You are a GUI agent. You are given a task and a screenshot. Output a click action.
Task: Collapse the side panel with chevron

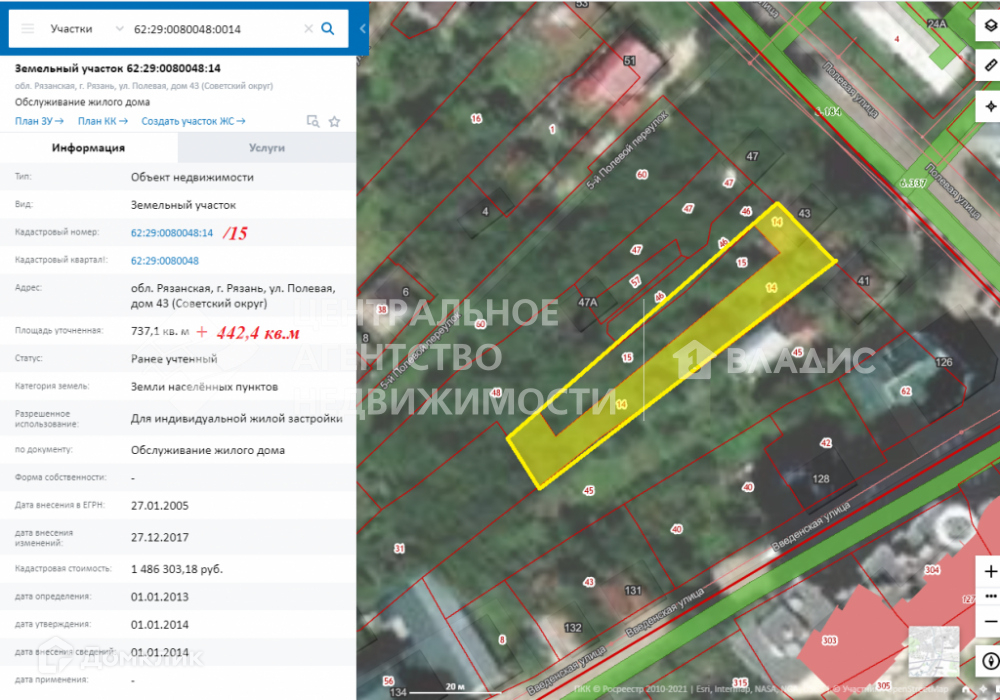tap(362, 29)
